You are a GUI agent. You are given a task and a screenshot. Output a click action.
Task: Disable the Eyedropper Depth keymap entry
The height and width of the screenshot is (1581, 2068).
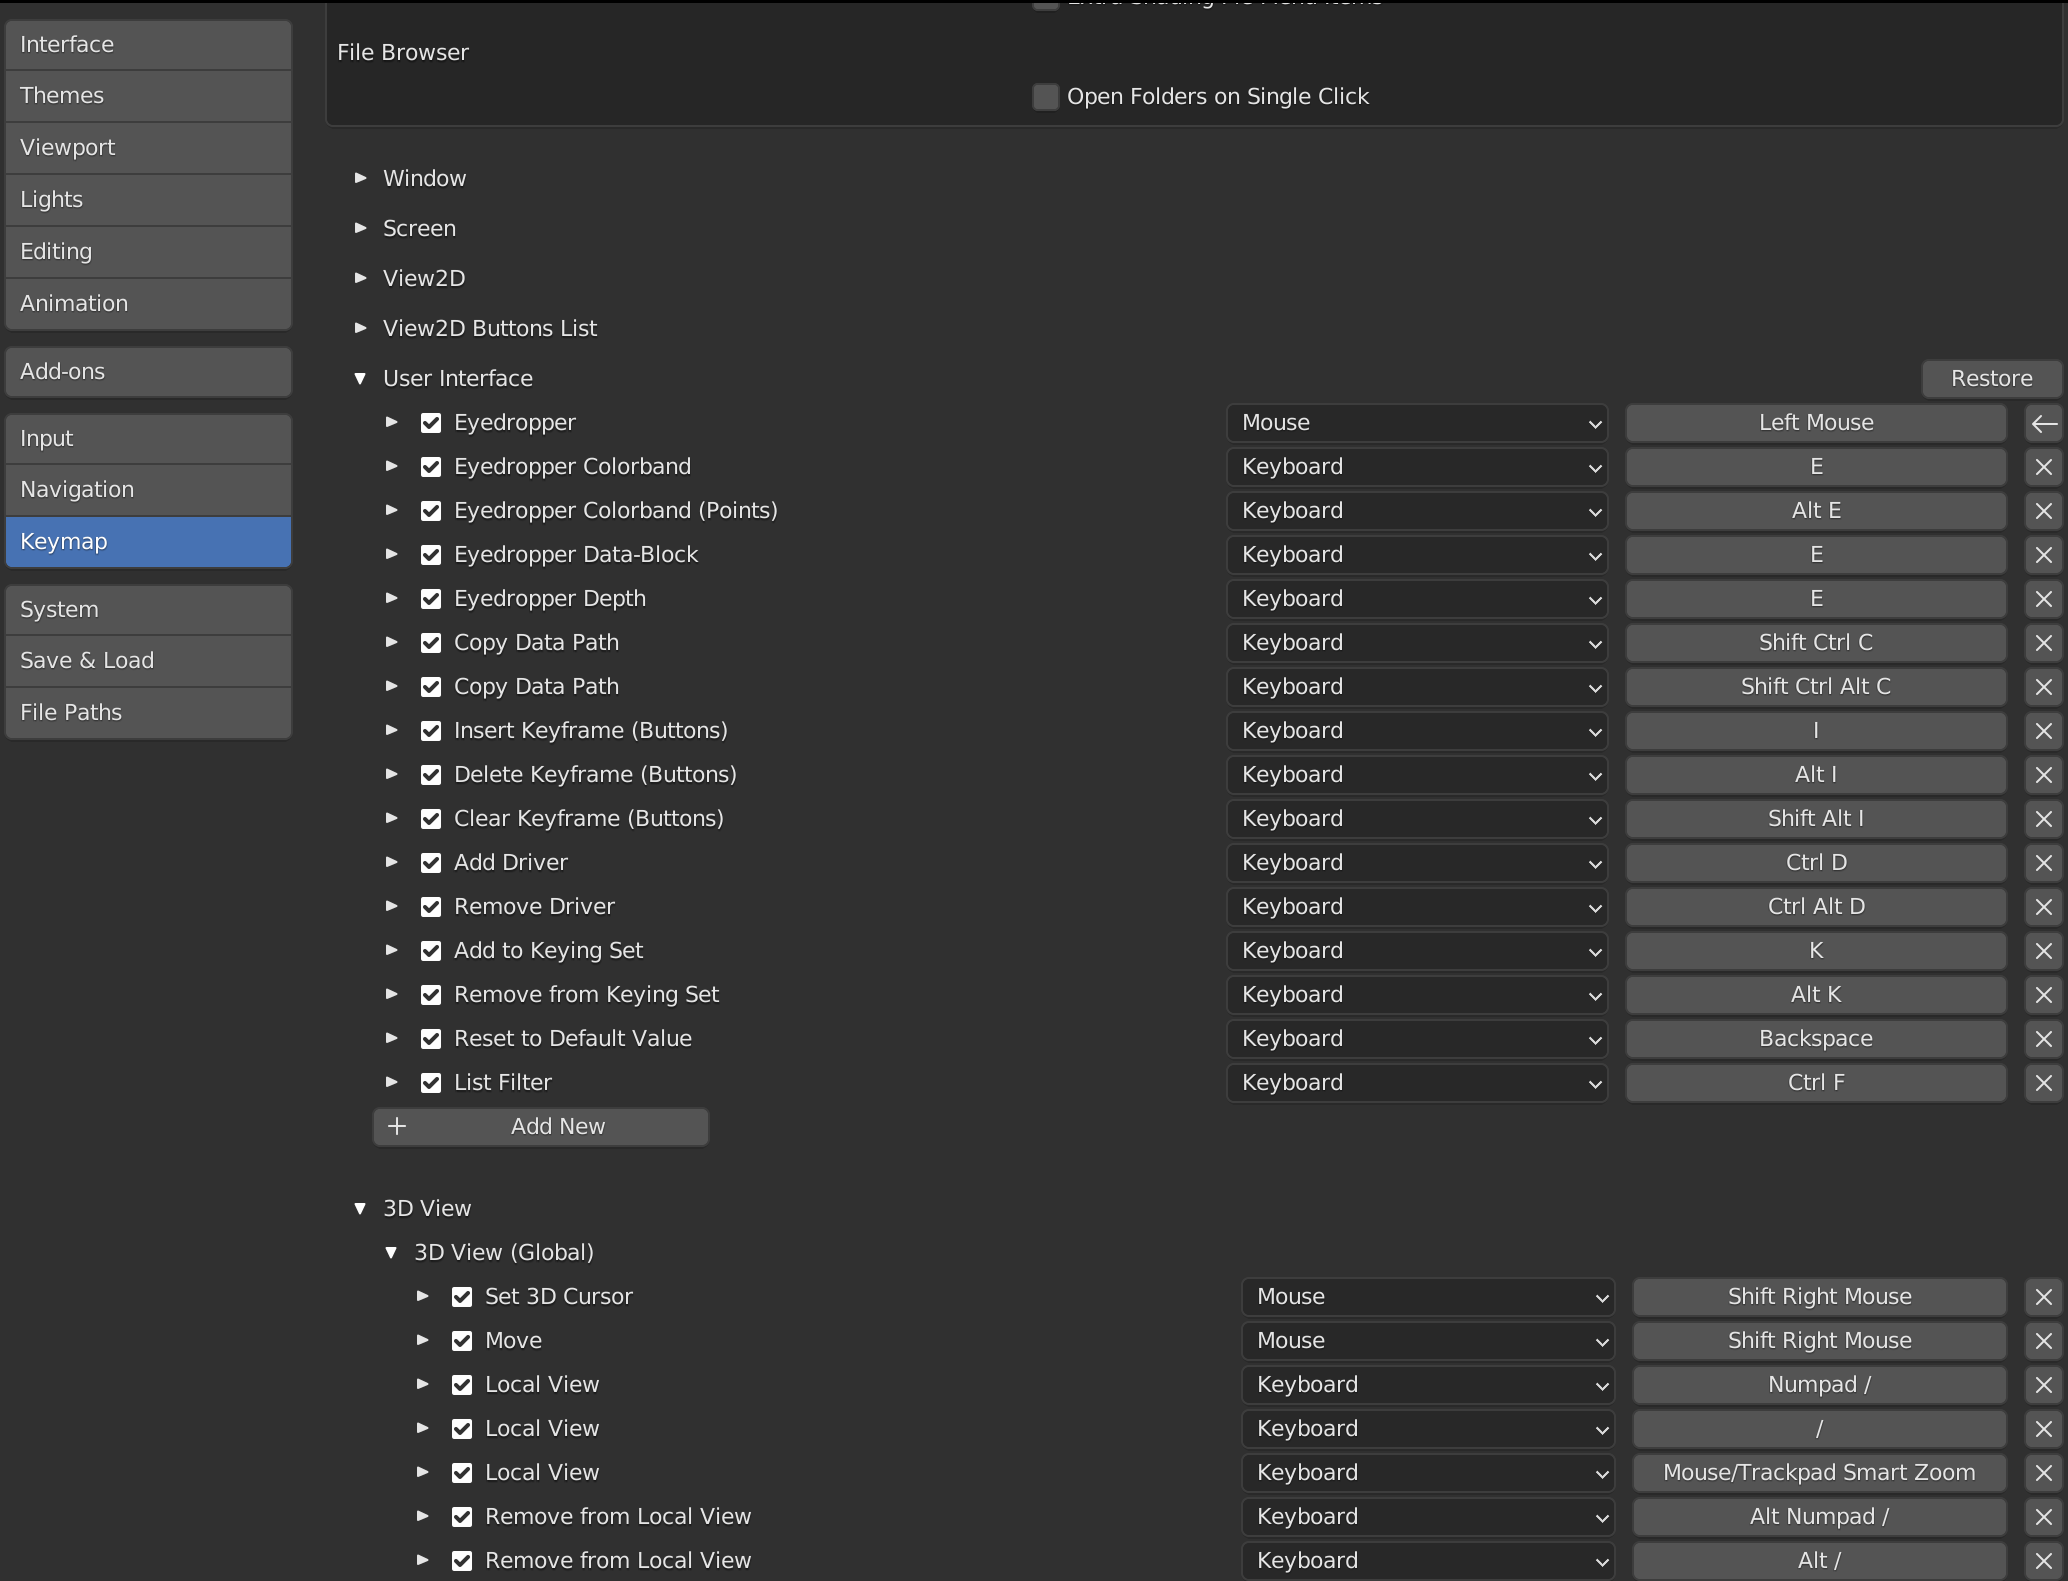431,598
